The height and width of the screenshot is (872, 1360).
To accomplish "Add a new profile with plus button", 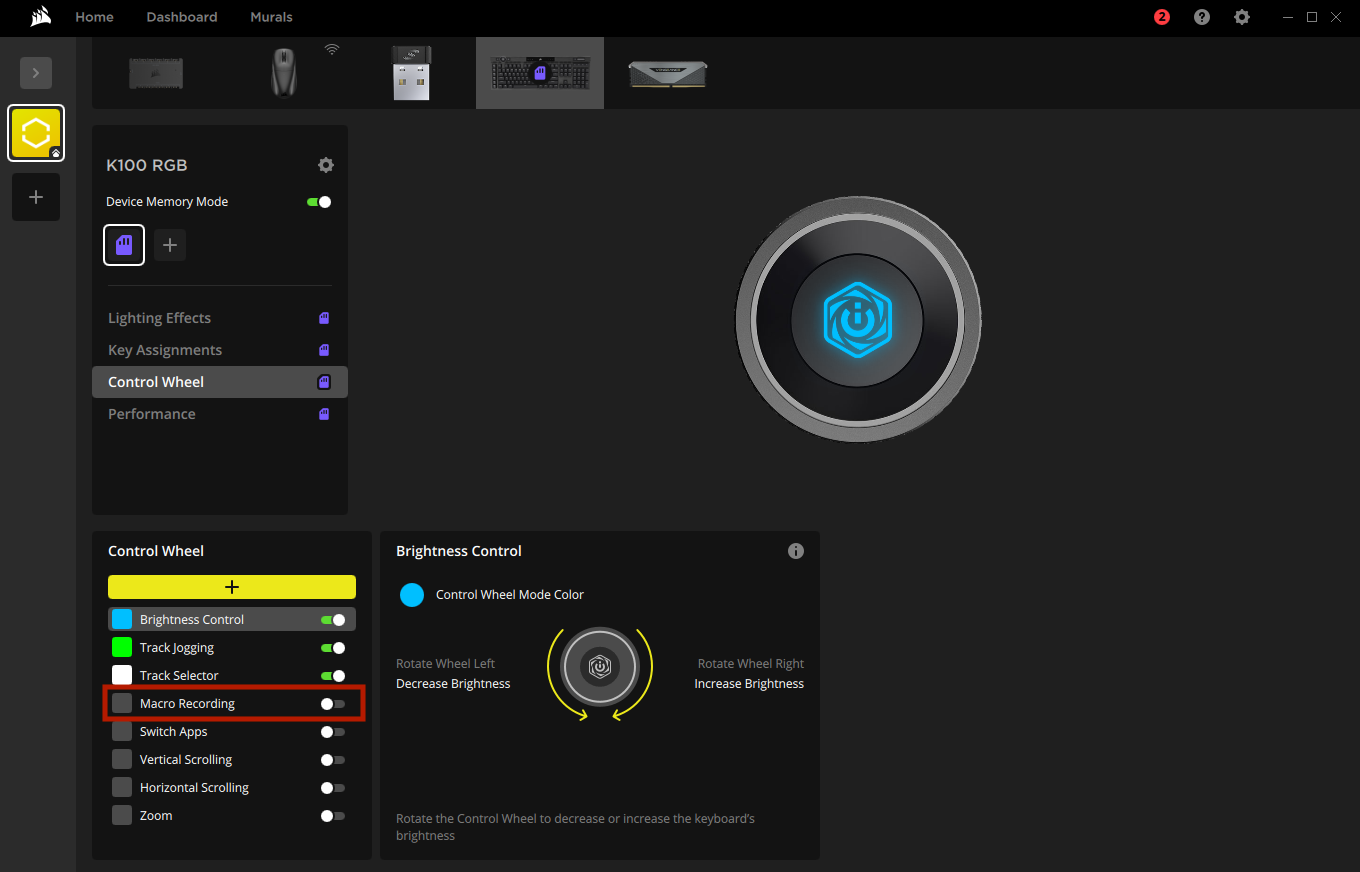I will (36, 197).
